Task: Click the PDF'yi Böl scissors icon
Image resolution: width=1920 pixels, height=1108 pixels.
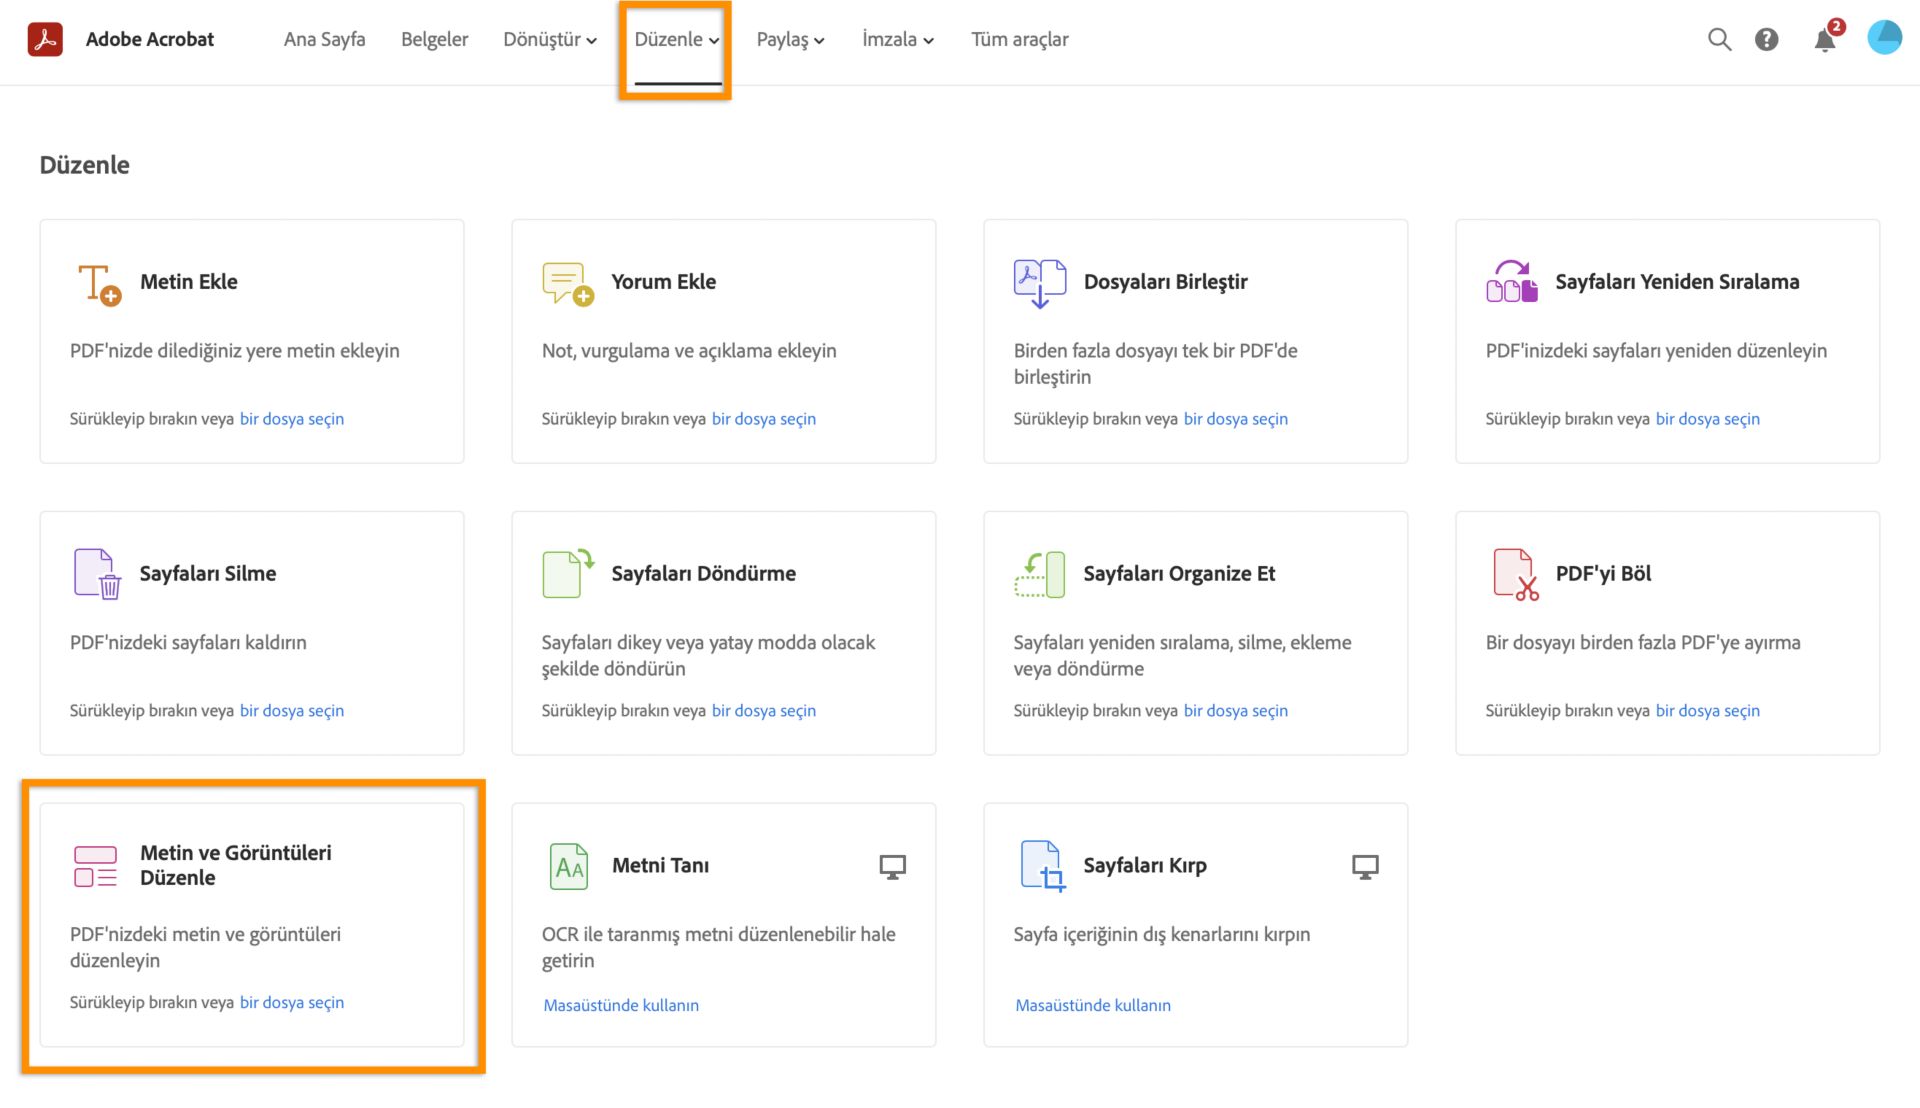Action: pyautogui.click(x=1515, y=574)
